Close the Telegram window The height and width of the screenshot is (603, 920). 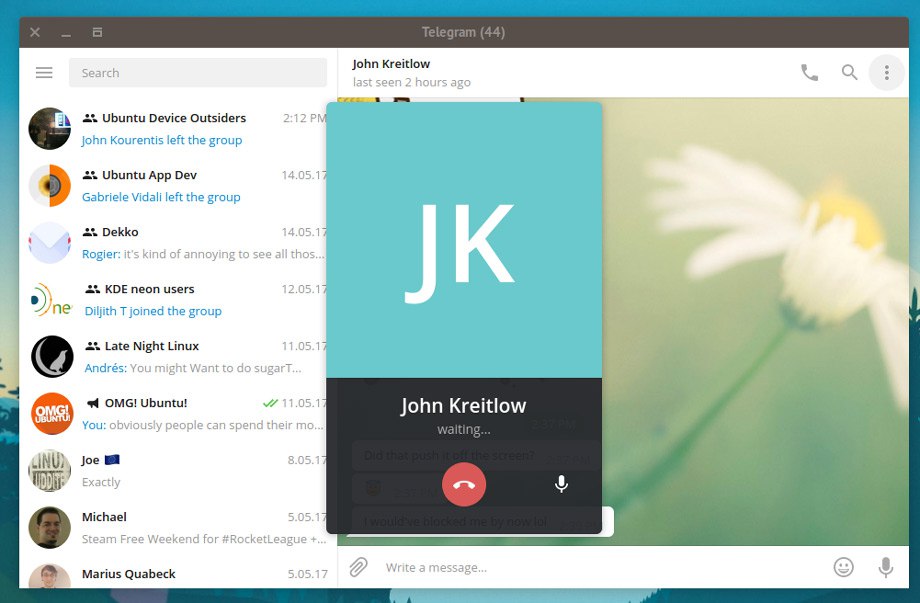[35, 32]
